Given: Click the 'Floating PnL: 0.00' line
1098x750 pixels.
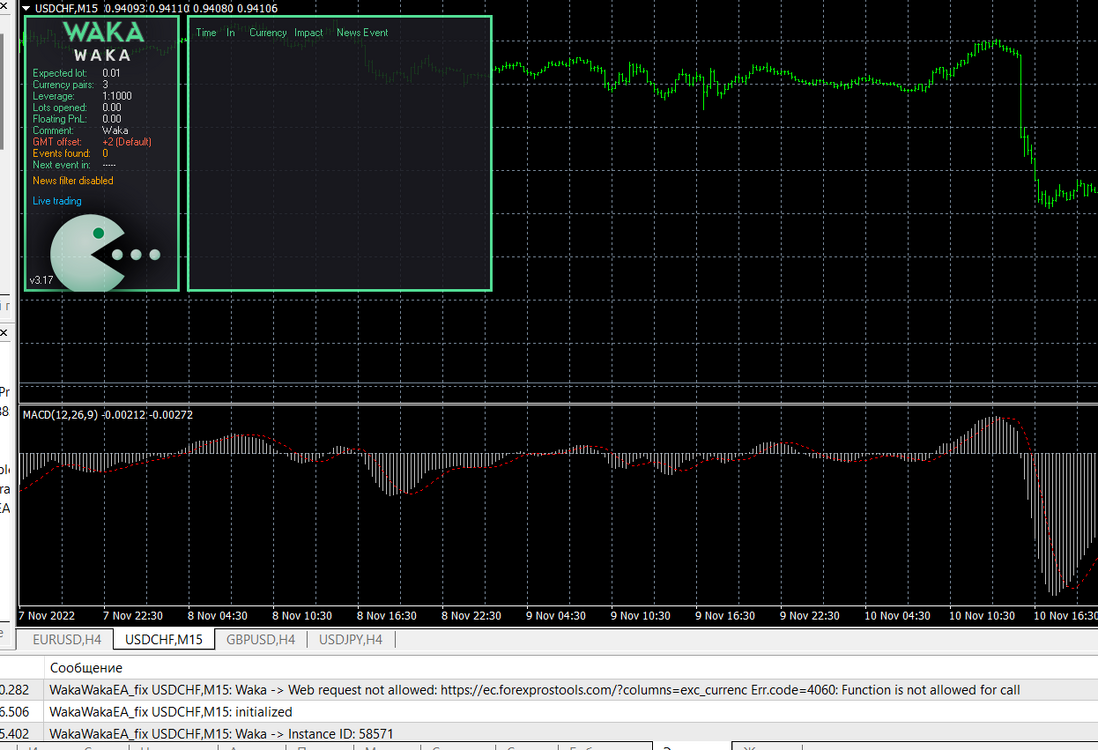Looking at the screenshot, I should [77, 119].
